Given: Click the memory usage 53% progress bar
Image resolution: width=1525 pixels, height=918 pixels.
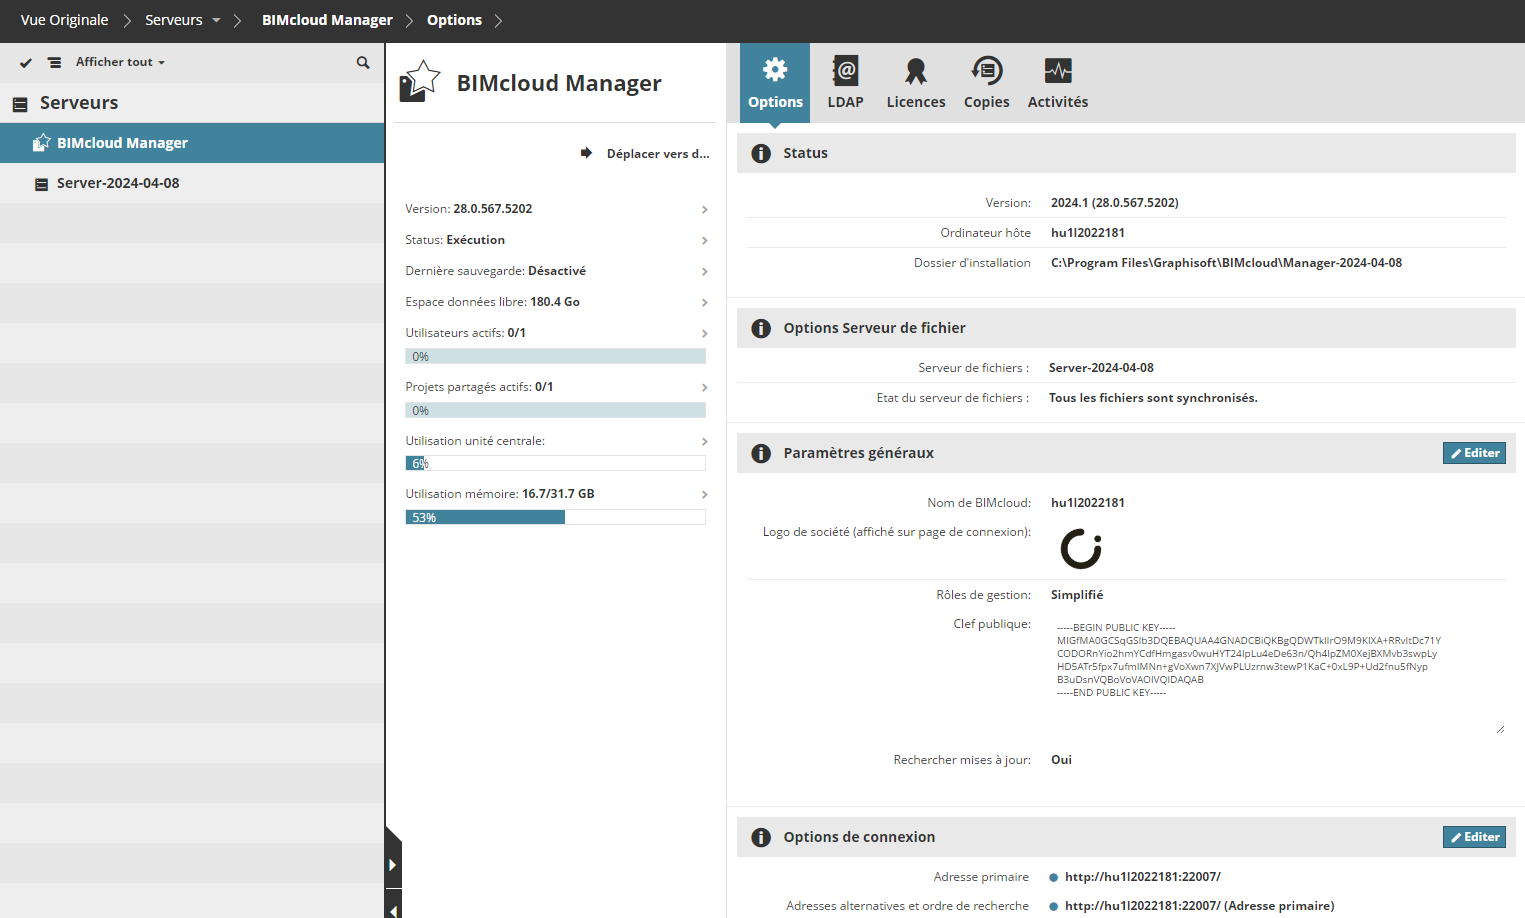Looking at the screenshot, I should (555, 517).
